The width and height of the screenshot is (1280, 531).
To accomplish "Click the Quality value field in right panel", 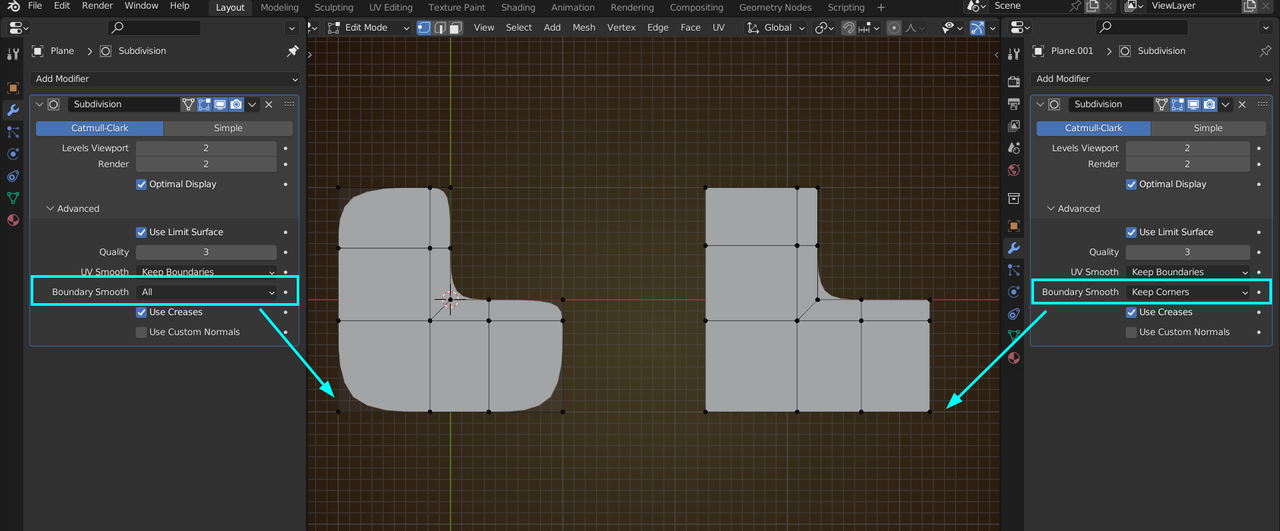I will pos(1187,252).
